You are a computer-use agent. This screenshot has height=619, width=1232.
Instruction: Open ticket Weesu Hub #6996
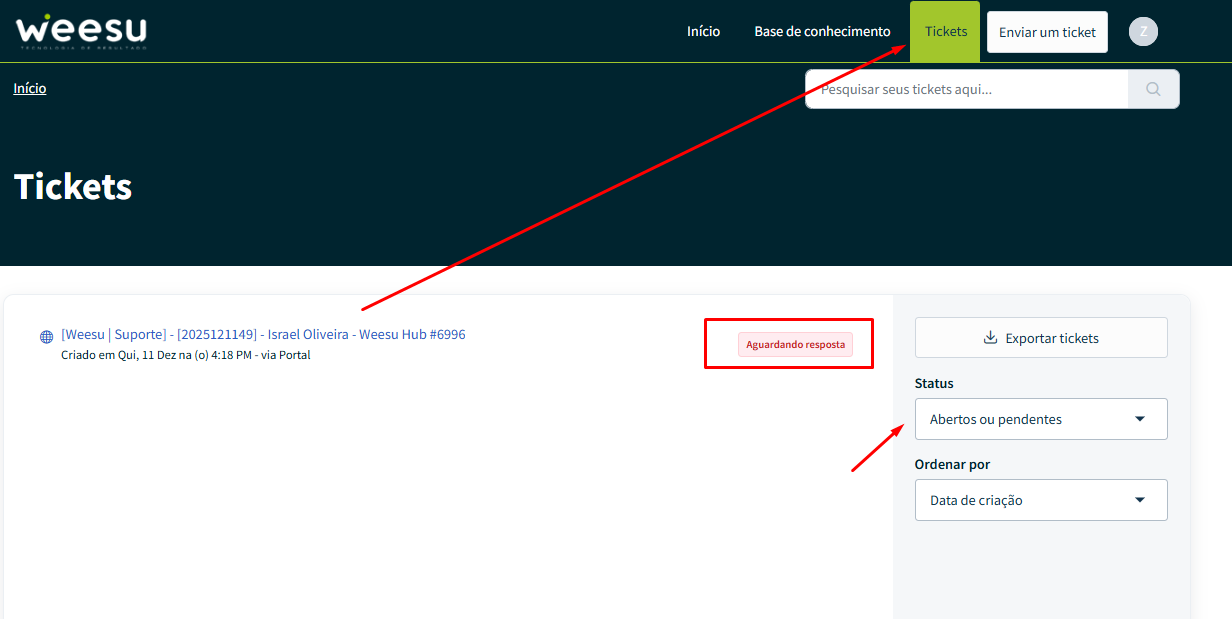(263, 334)
